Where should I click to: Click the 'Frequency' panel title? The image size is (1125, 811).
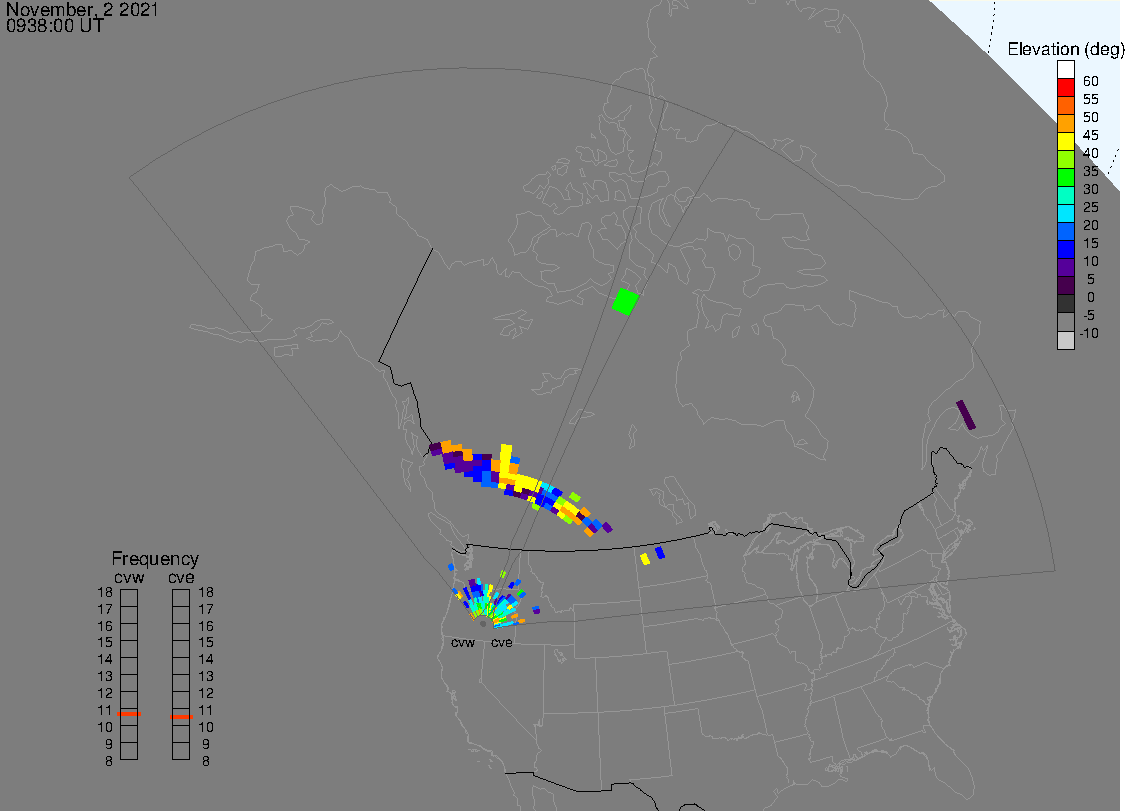click(x=155, y=558)
